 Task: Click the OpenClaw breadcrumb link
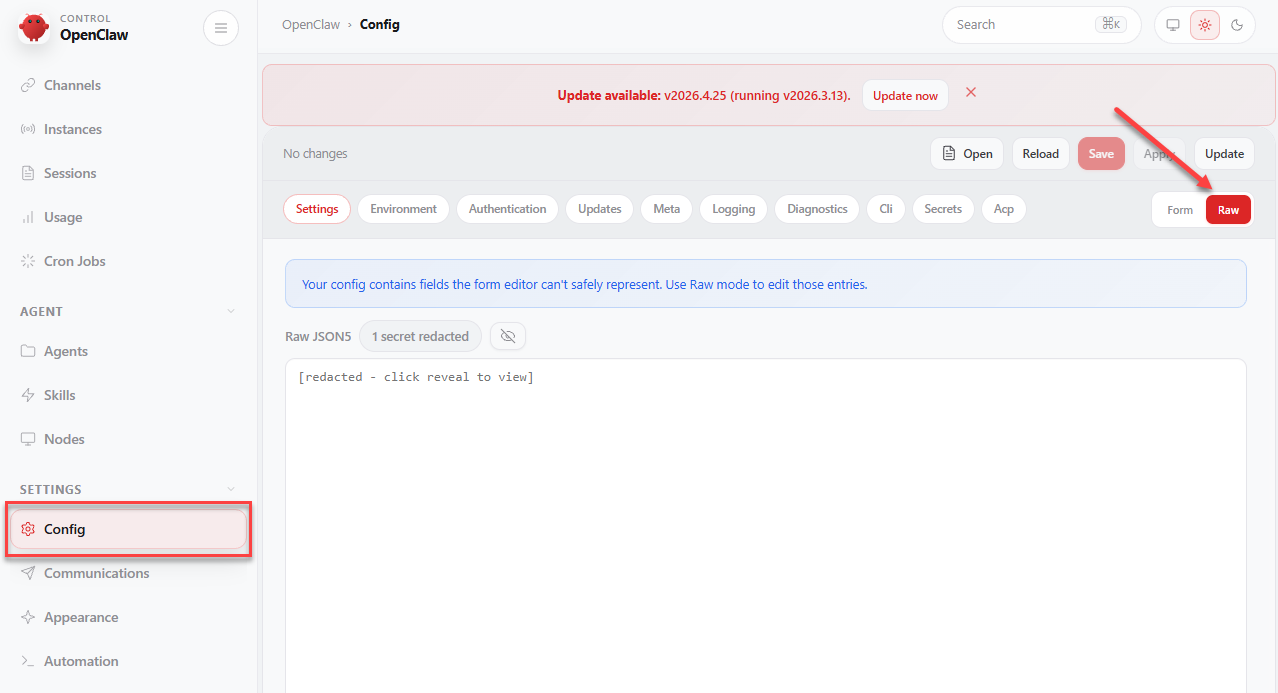coord(312,24)
